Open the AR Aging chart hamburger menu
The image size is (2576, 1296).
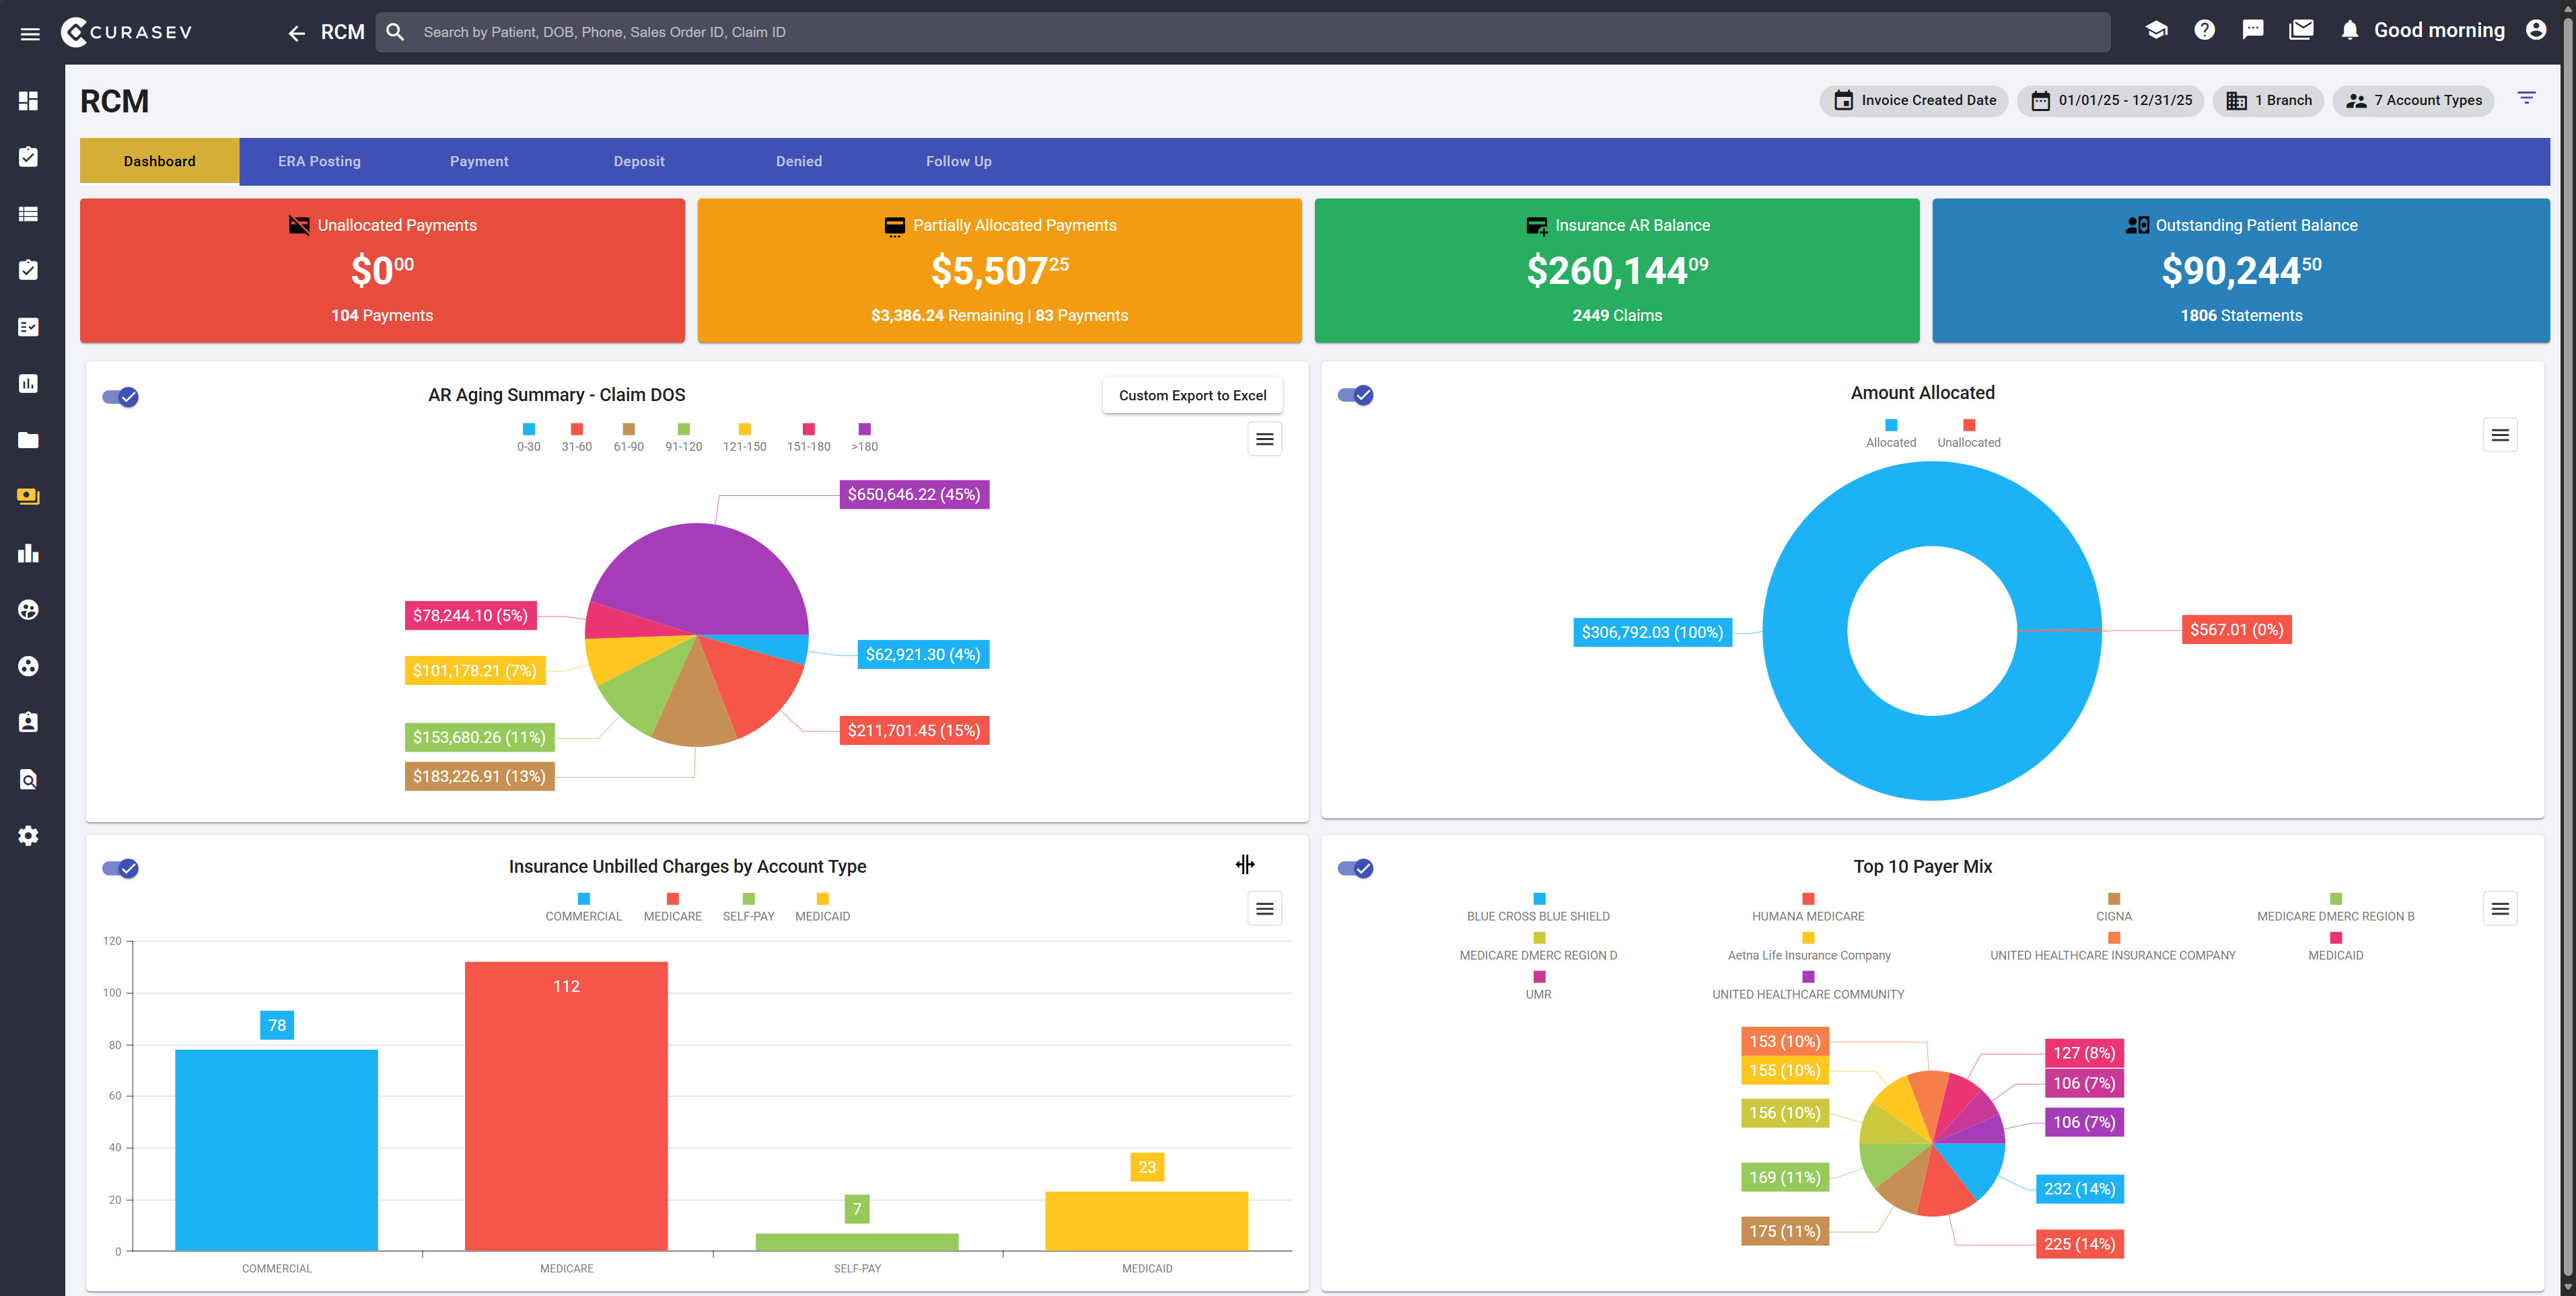coord(1264,439)
